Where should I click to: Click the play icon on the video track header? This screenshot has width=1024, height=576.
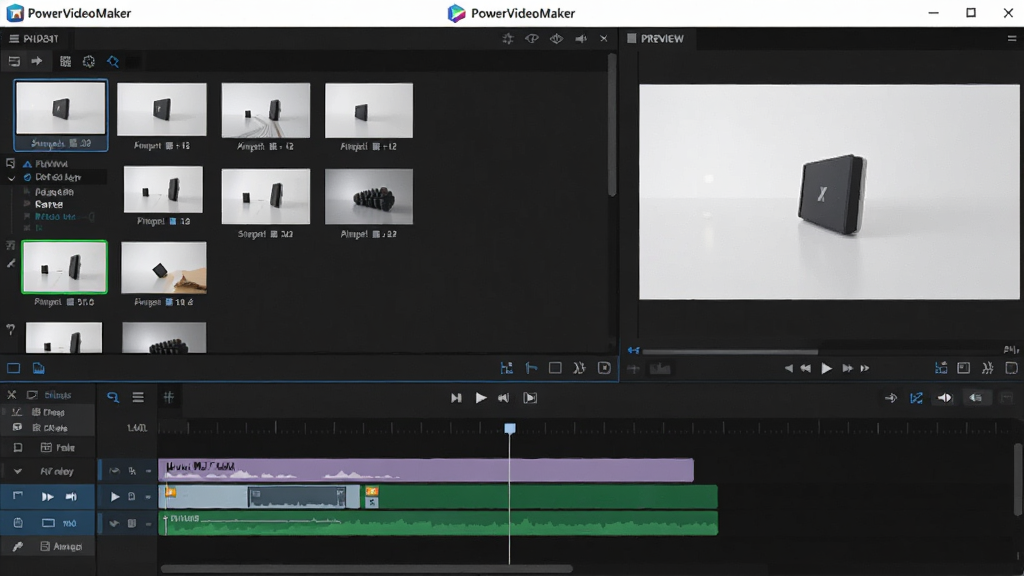tap(115, 497)
